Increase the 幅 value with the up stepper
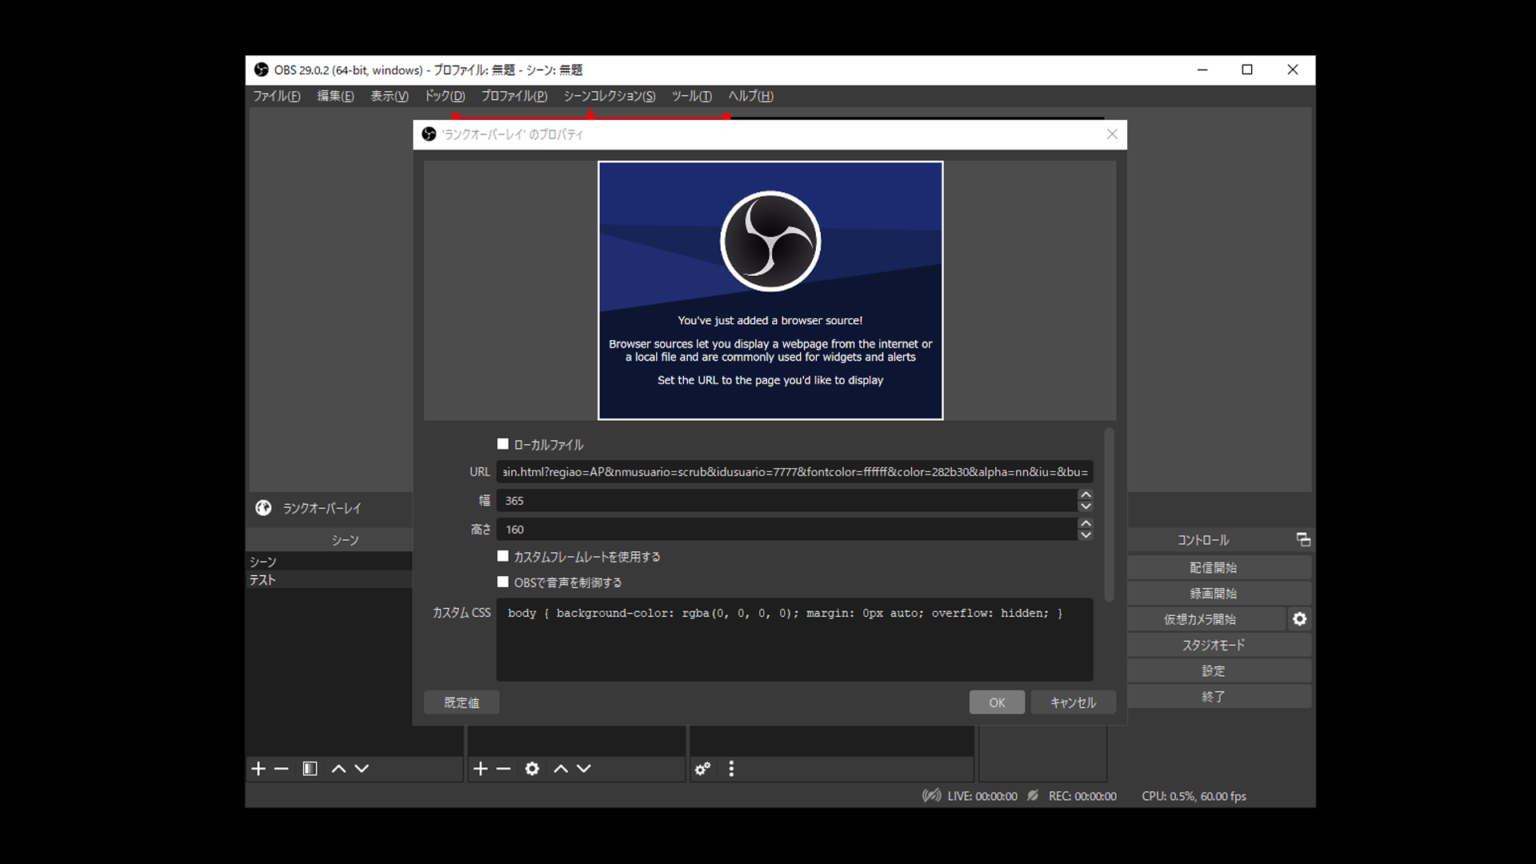The width and height of the screenshot is (1536, 864). coord(1085,494)
